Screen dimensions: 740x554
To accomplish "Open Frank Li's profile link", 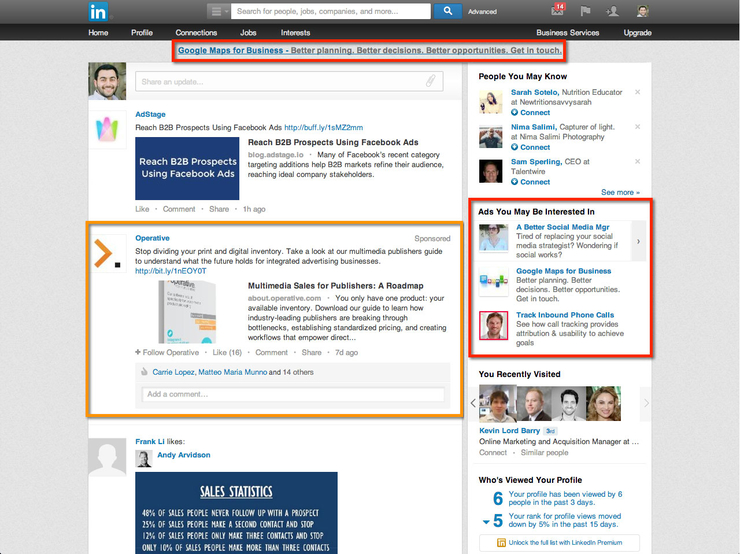I will point(150,442).
